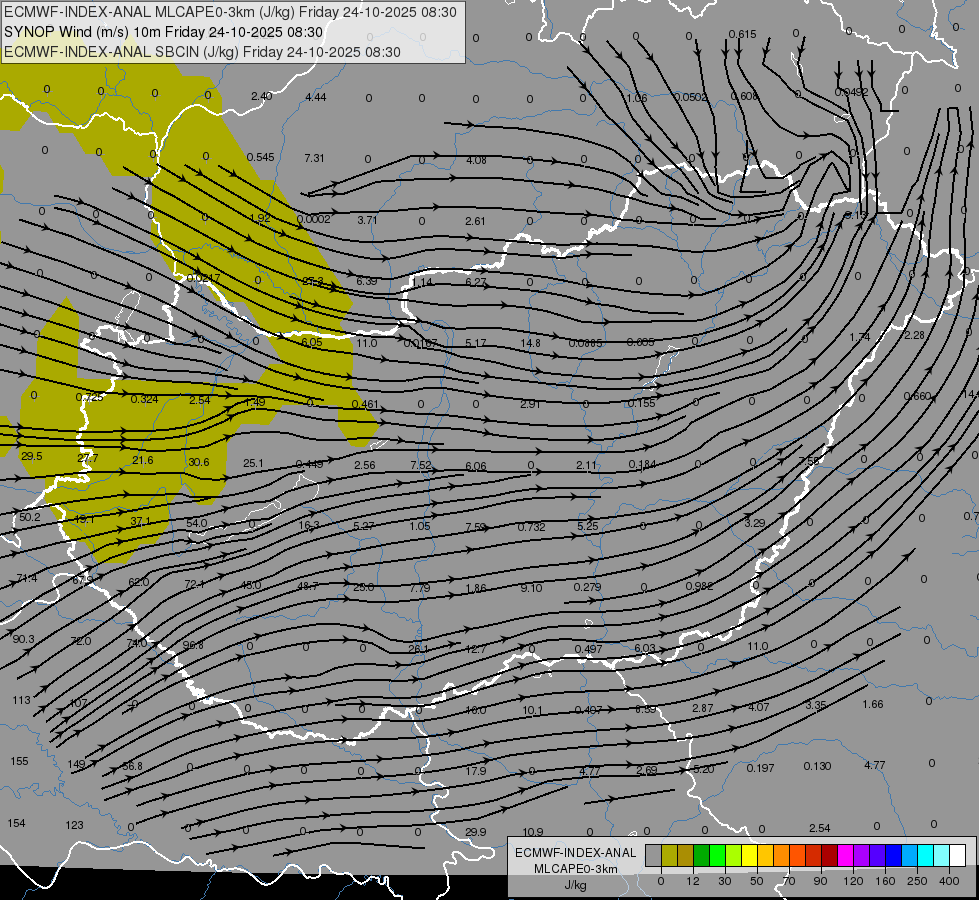The image size is (979, 900).
Task: Click the map value 9.10
Action: [531, 588]
